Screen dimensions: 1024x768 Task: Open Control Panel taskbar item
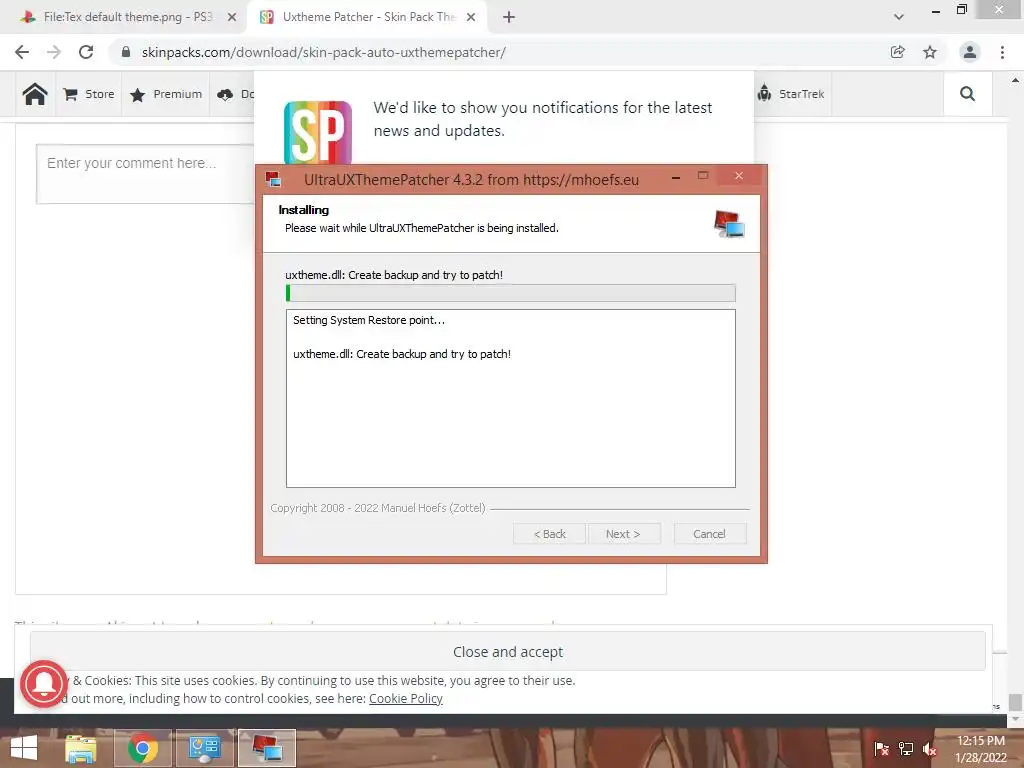(x=204, y=748)
